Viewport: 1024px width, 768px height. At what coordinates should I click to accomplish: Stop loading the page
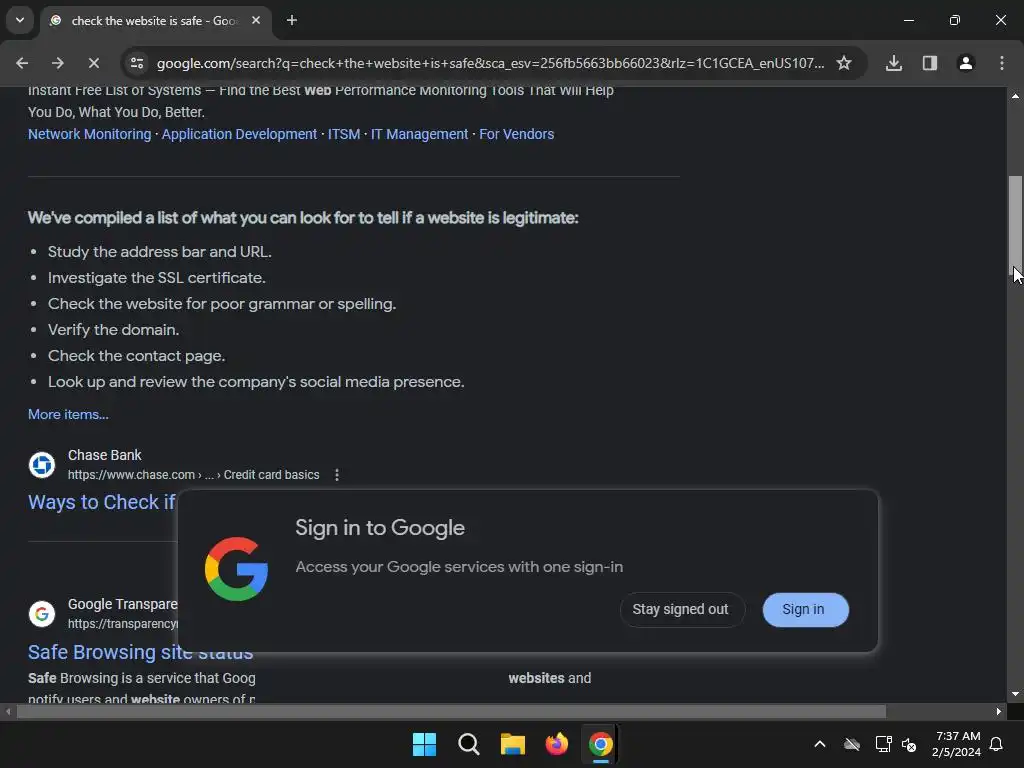pos(93,63)
